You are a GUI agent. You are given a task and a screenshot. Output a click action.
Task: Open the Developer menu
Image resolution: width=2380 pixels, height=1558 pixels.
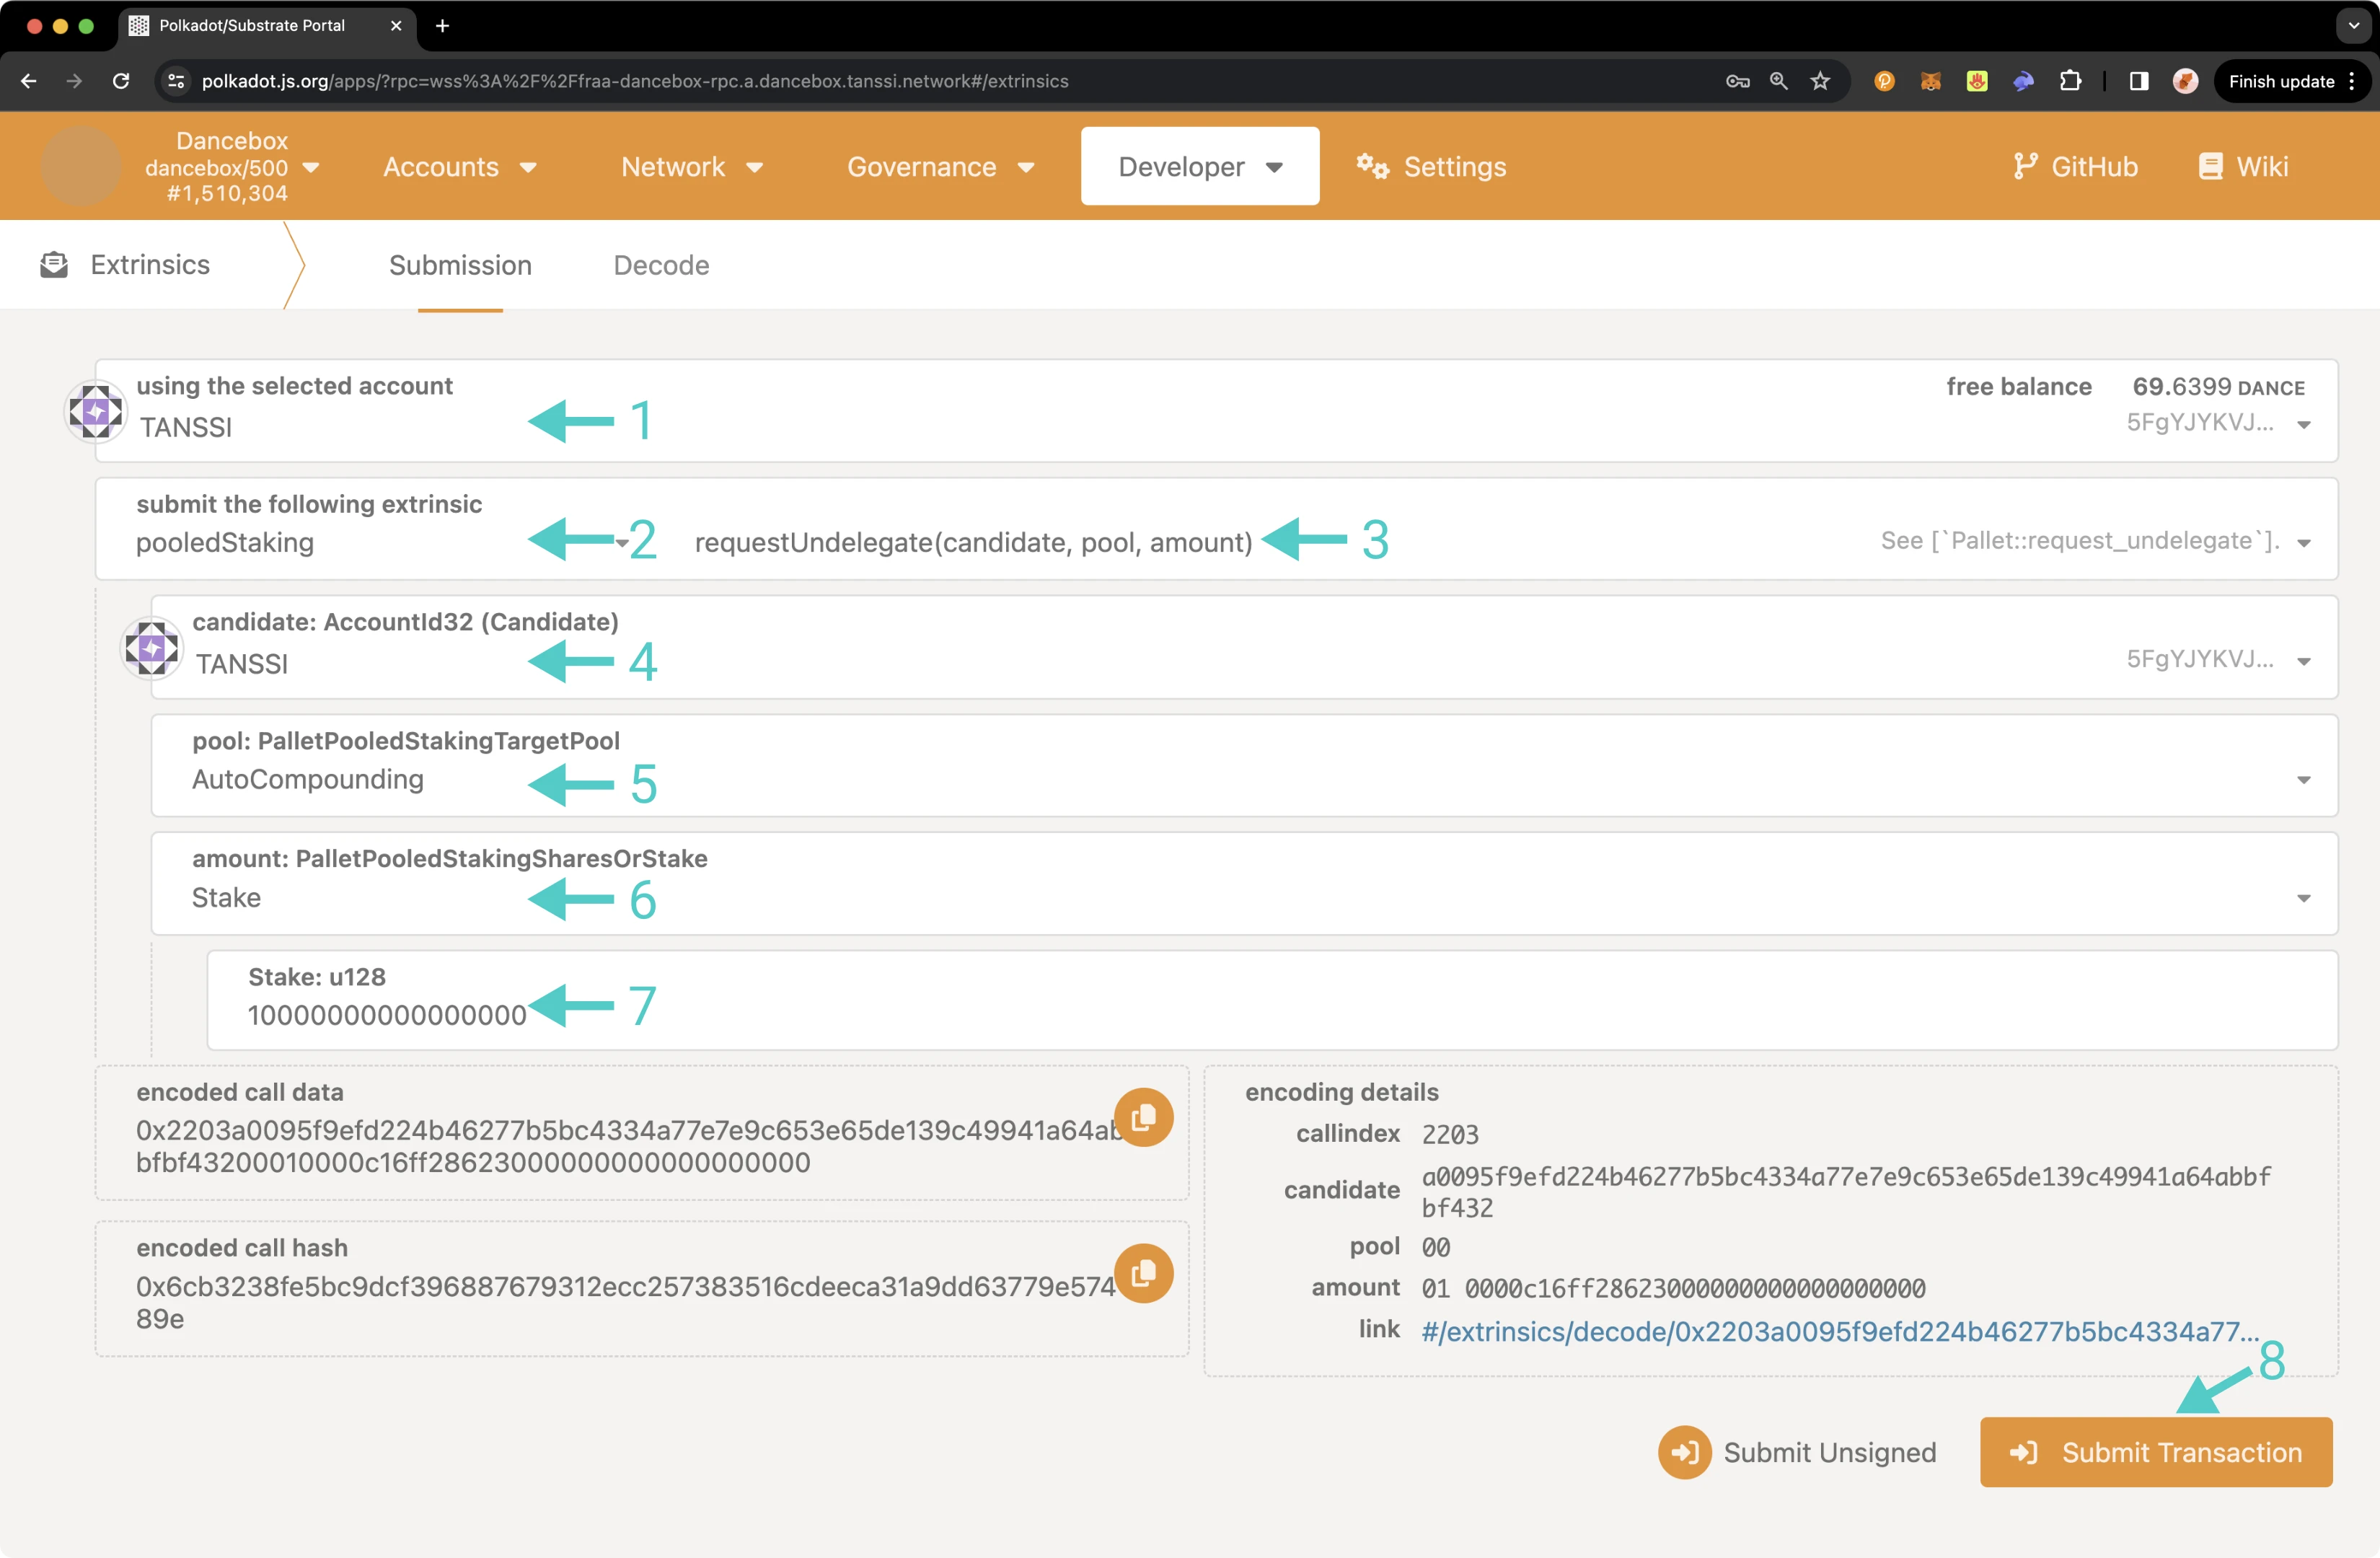coord(1199,166)
